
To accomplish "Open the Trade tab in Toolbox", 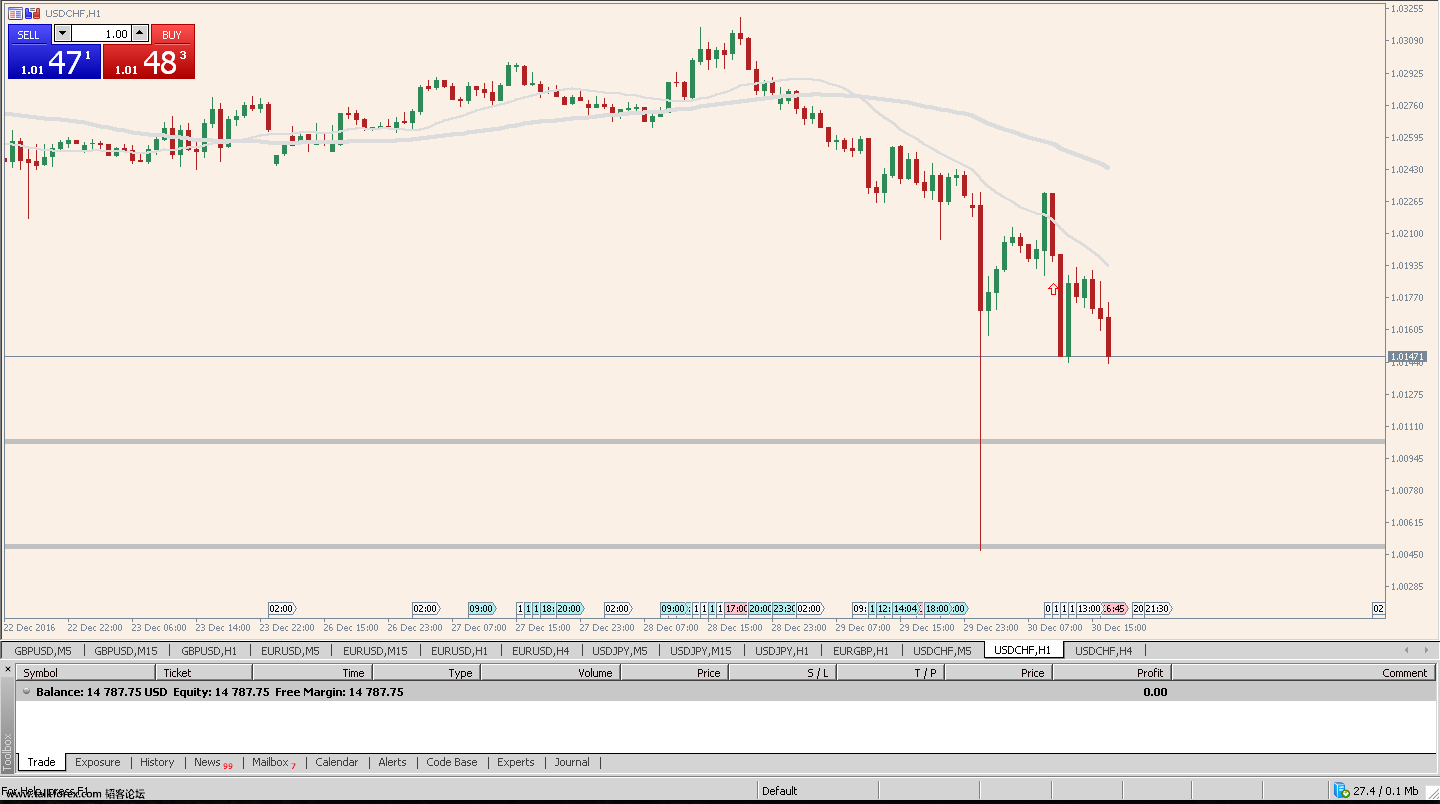I will tap(41, 762).
